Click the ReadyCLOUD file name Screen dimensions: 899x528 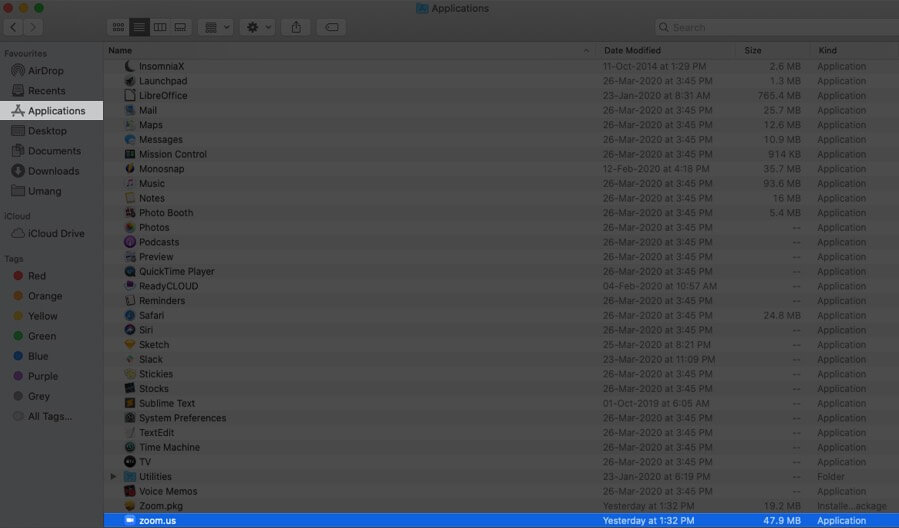(169, 286)
